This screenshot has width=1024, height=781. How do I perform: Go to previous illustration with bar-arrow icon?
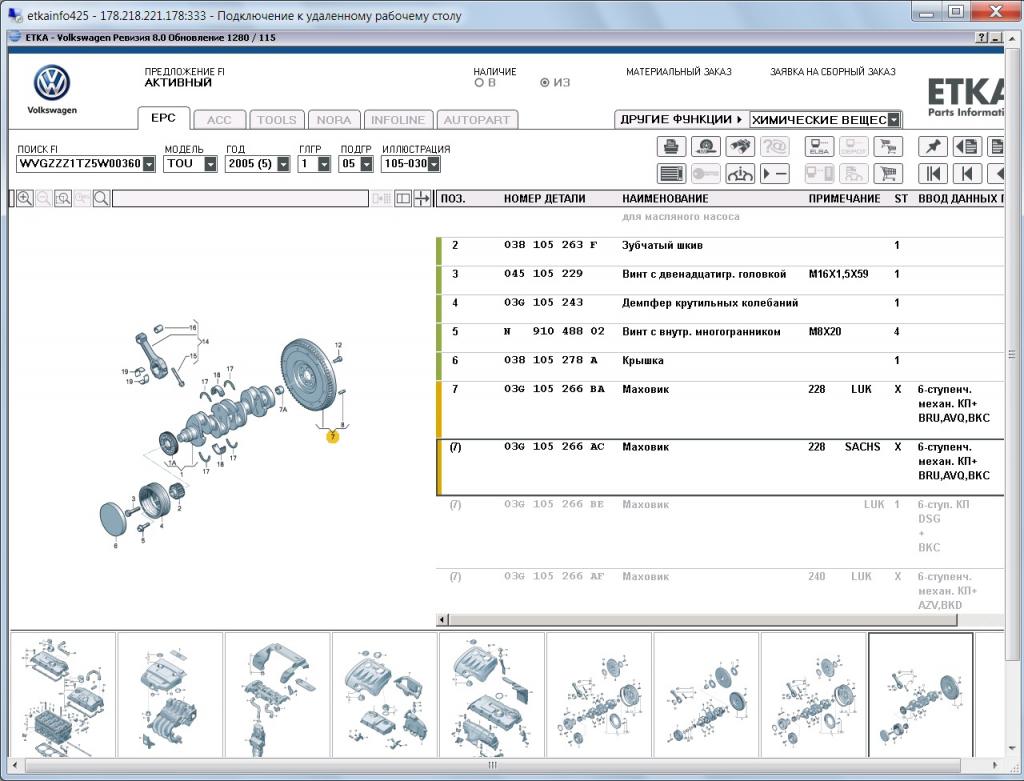pyautogui.click(x=967, y=174)
